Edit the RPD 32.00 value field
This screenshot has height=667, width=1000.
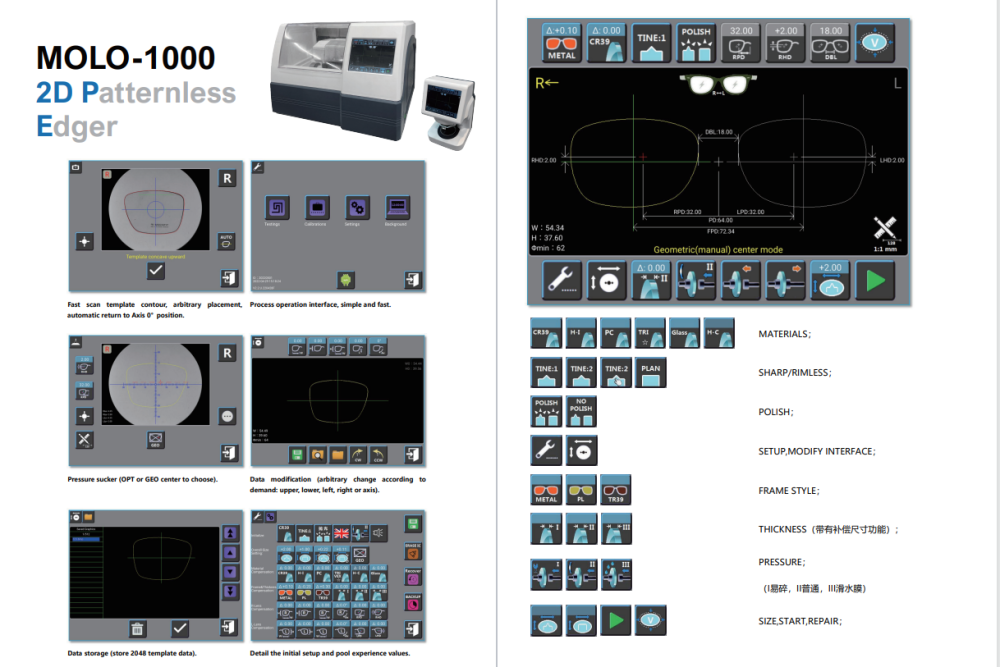[741, 44]
